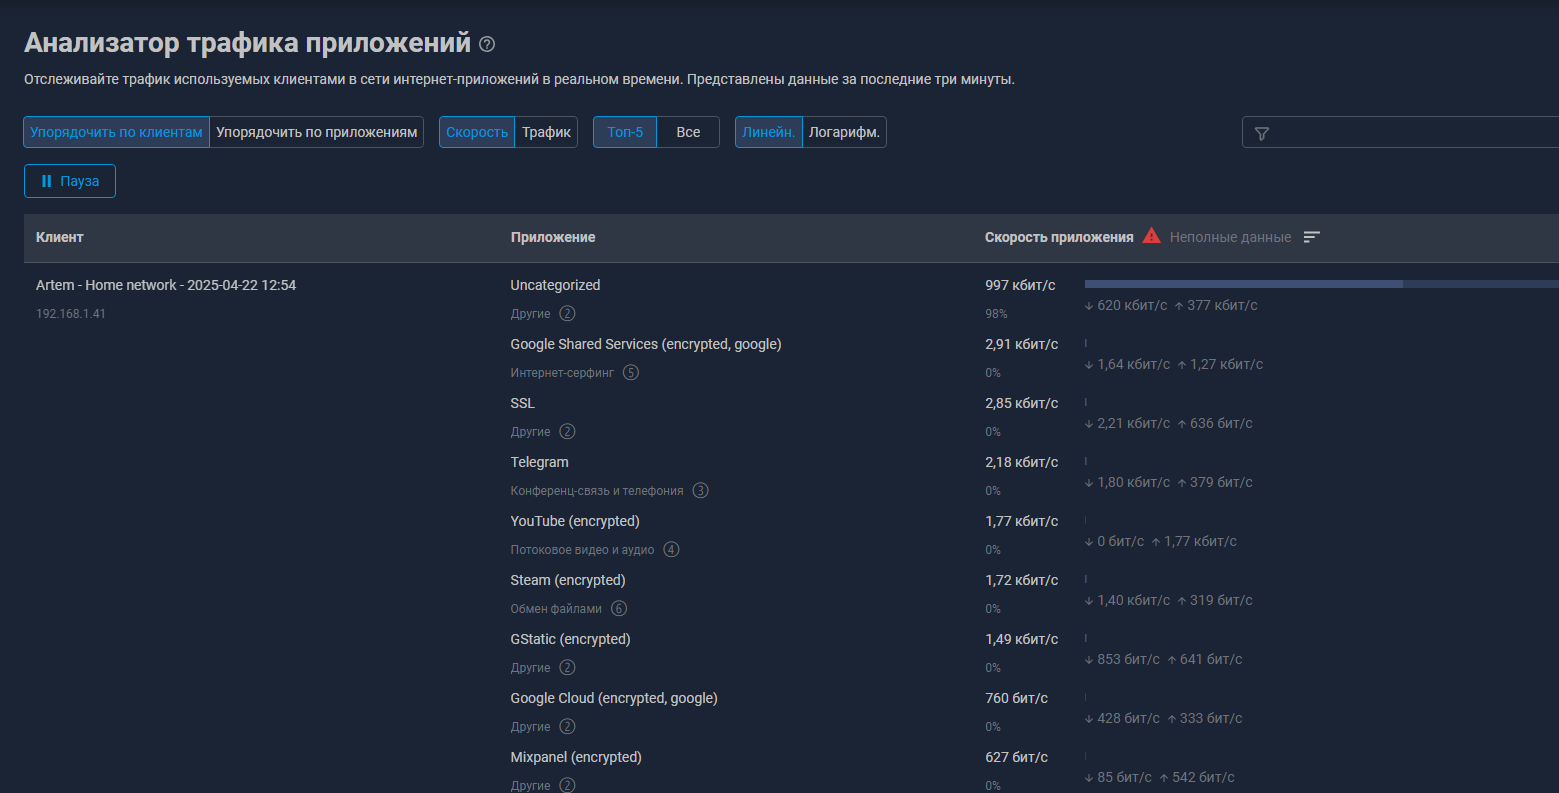Click category badge 5 next to Интернет-серфинг
The width and height of the screenshot is (1559, 793).
pyautogui.click(x=631, y=373)
